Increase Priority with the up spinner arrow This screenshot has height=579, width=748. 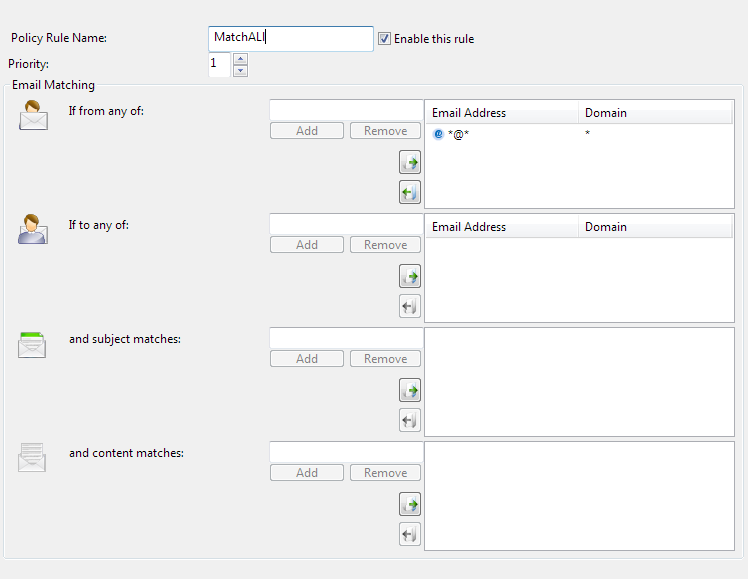240,59
